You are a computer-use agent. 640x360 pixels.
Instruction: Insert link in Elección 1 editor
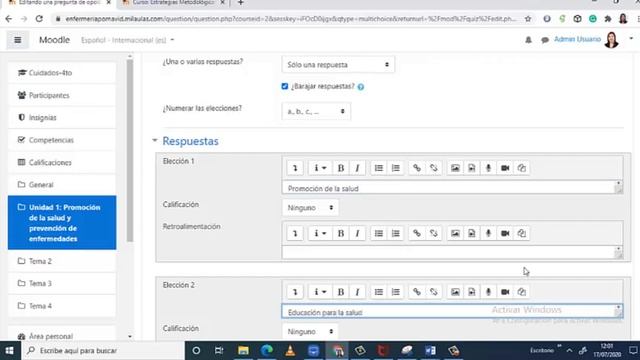(x=417, y=168)
